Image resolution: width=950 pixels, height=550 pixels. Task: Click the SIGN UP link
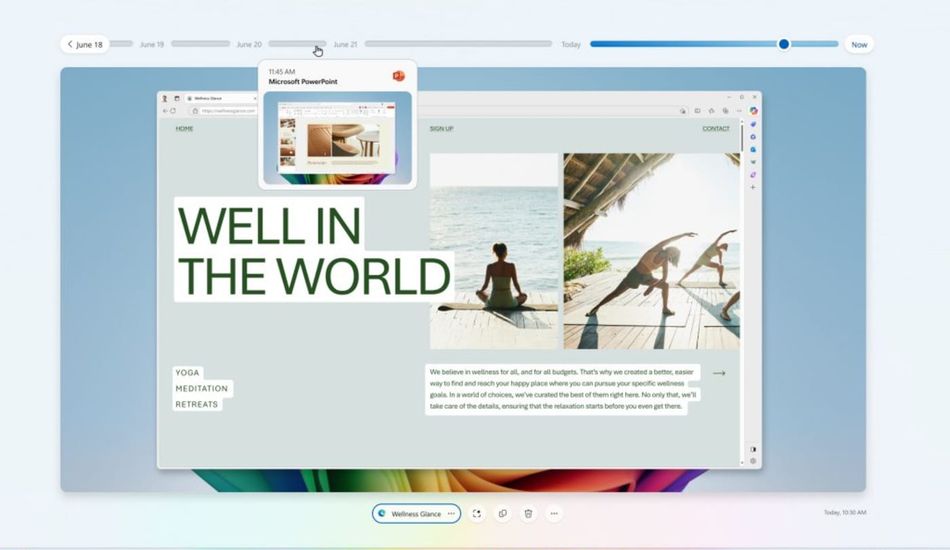click(441, 128)
